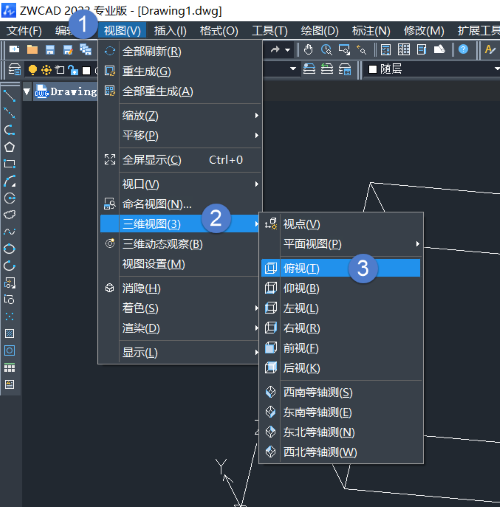Collapse the Drawing tab dropdown triangle

click(27, 91)
